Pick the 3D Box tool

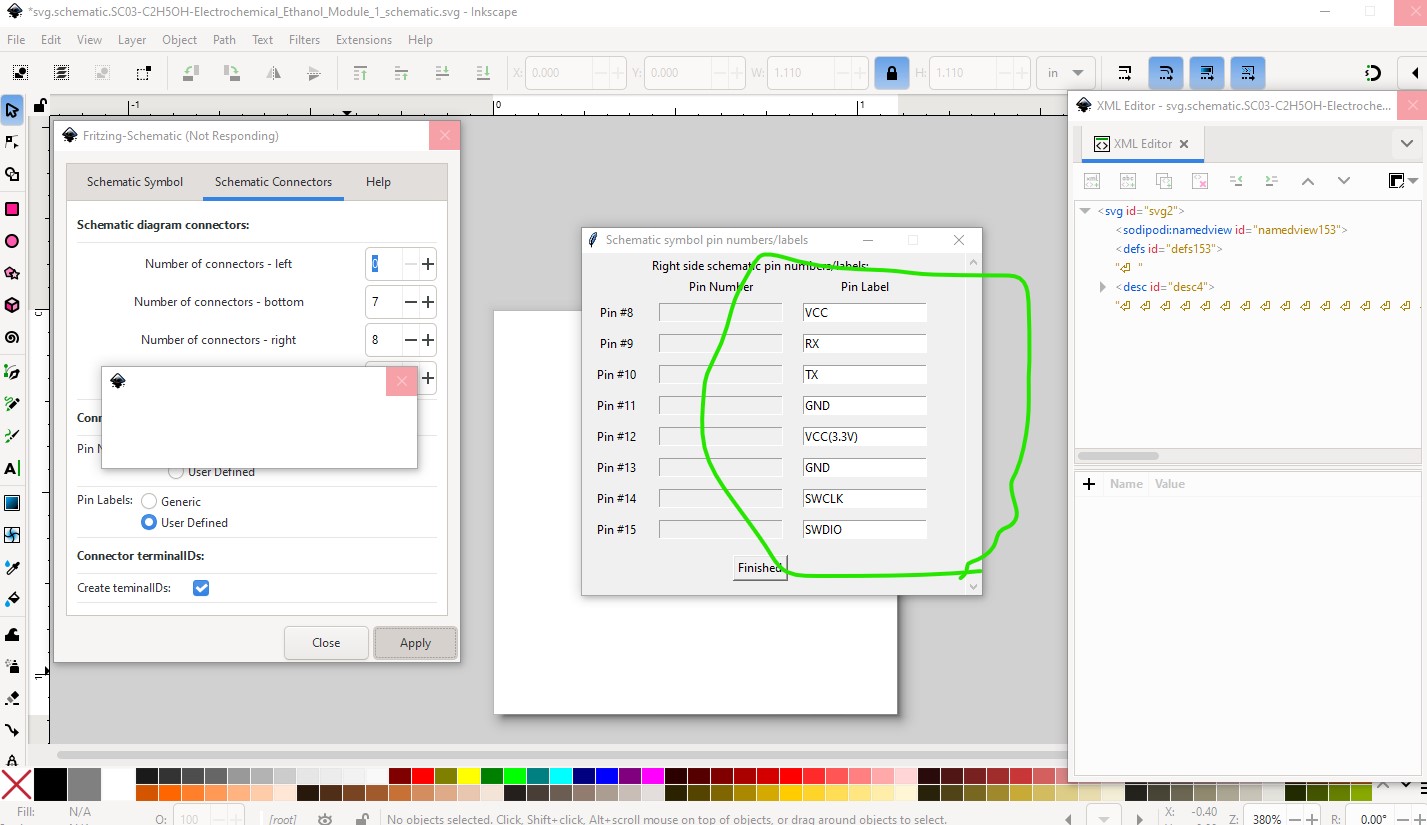tap(12, 305)
